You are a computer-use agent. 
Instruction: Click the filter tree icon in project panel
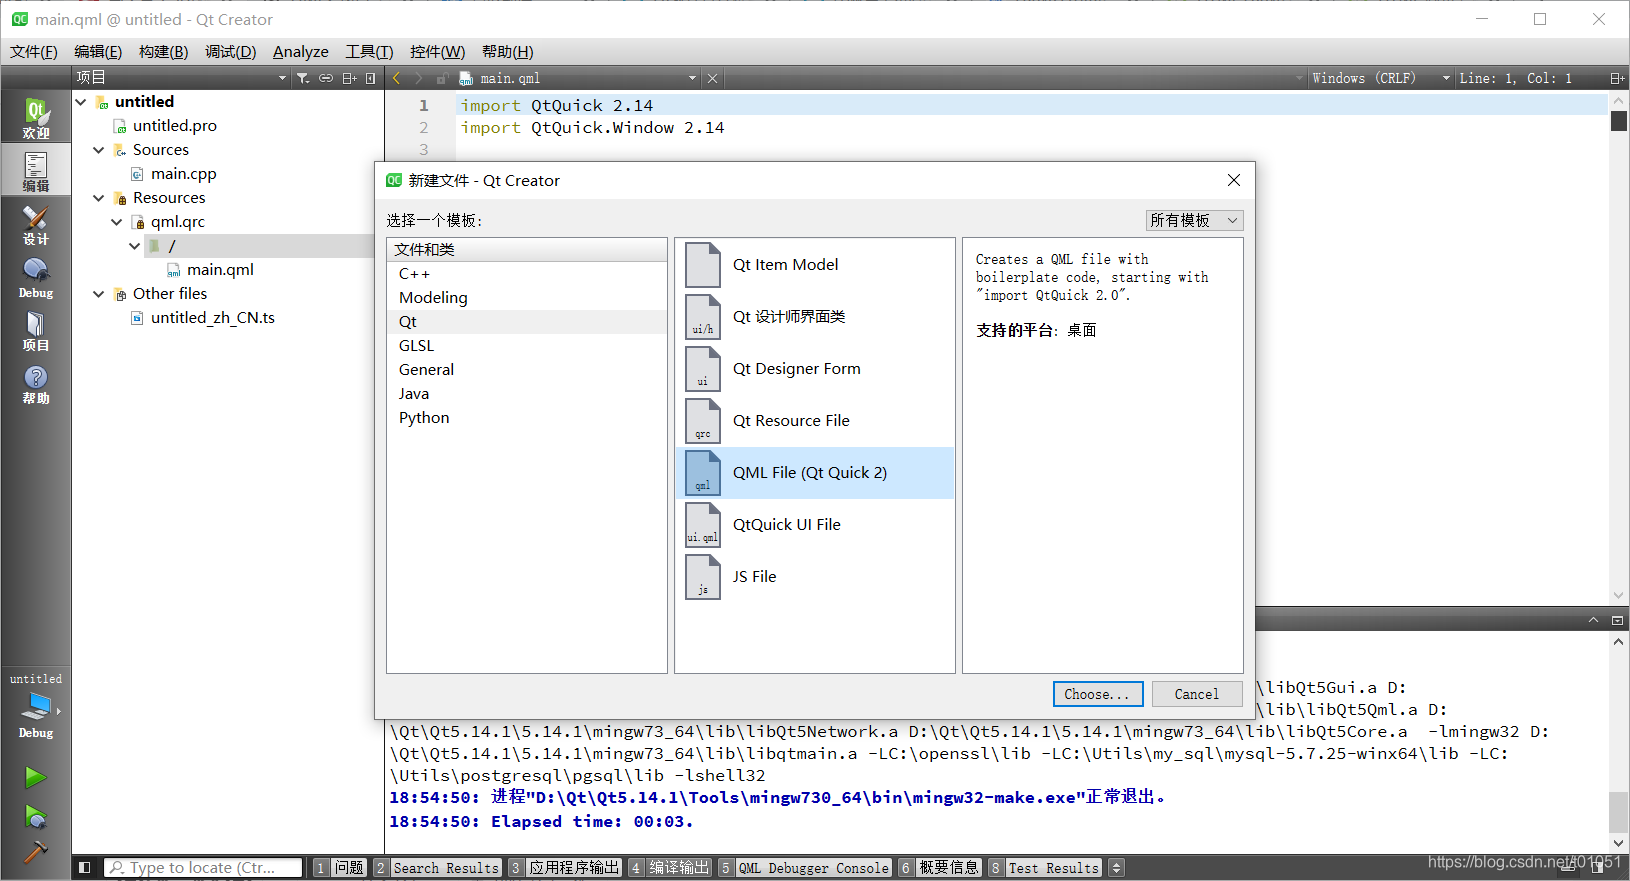click(303, 78)
